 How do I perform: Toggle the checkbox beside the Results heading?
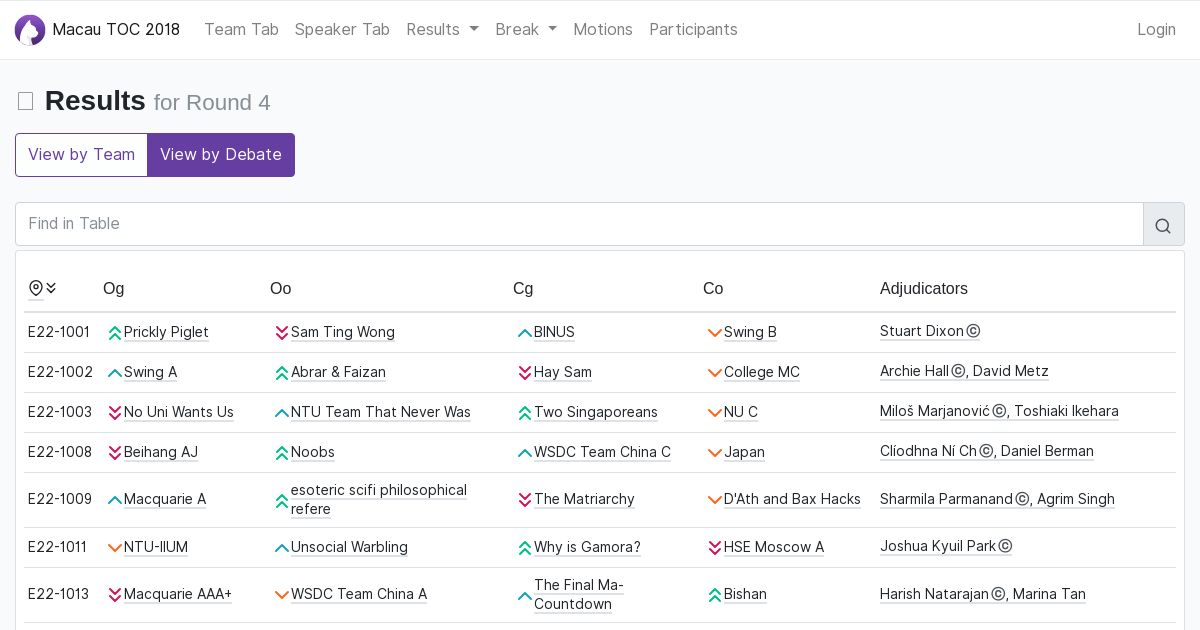pyautogui.click(x=26, y=101)
